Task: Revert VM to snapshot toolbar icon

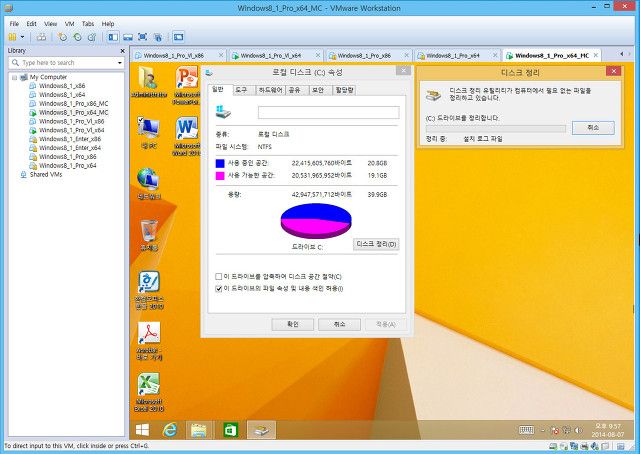Action: click(x=77, y=37)
